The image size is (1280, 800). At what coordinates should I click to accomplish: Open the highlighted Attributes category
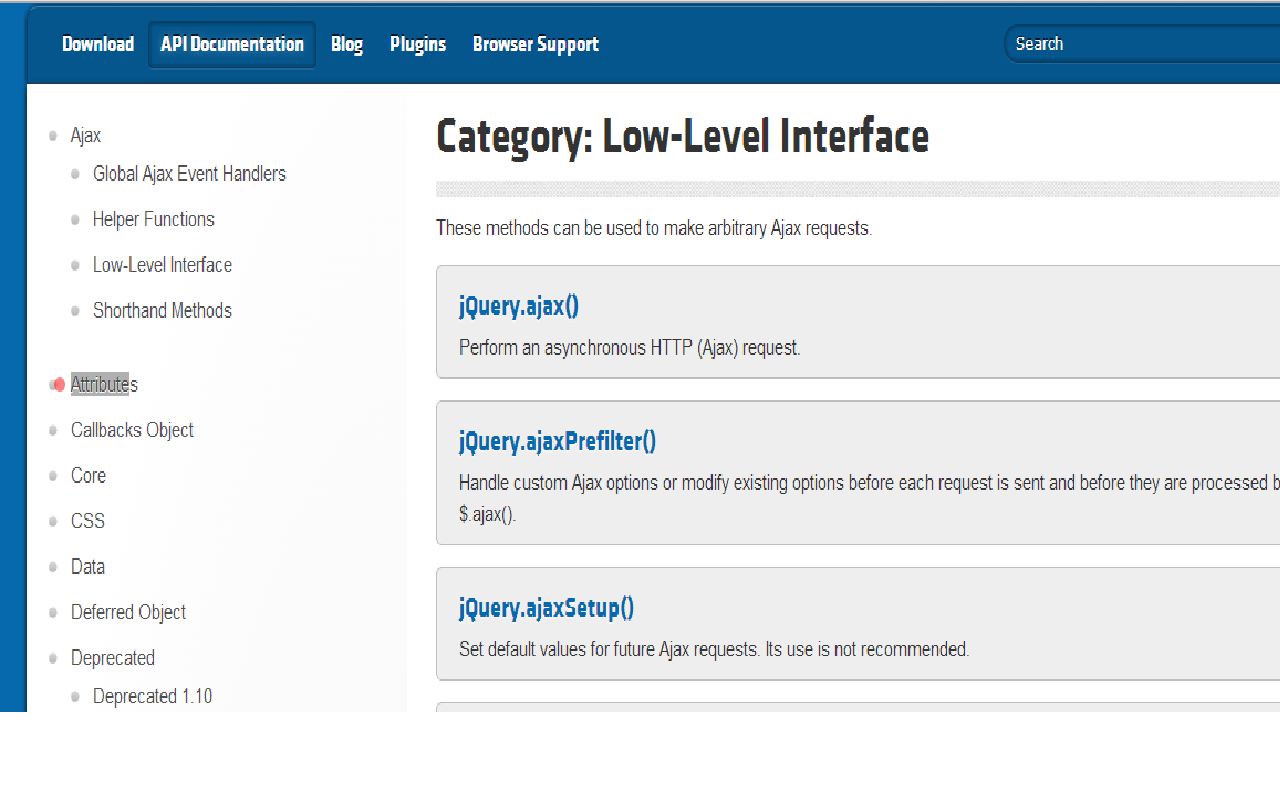pos(104,385)
